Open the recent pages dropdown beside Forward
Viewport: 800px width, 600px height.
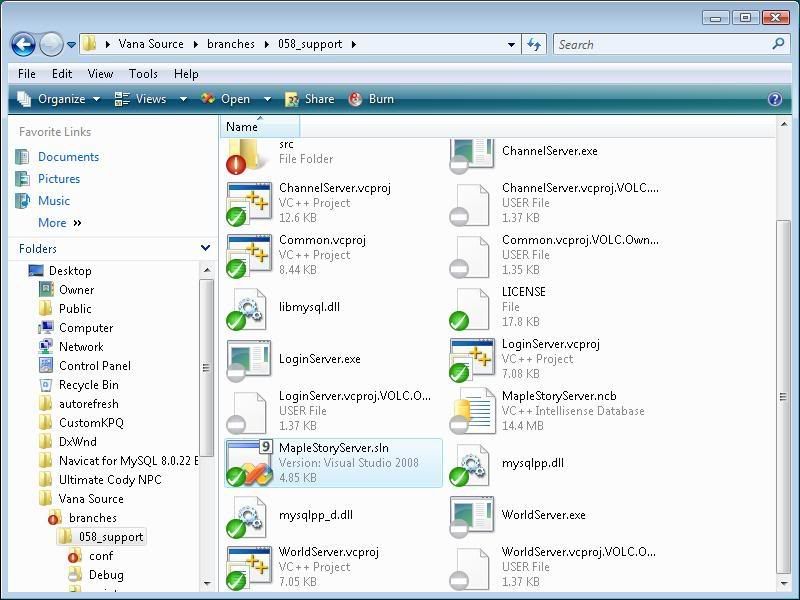point(71,45)
